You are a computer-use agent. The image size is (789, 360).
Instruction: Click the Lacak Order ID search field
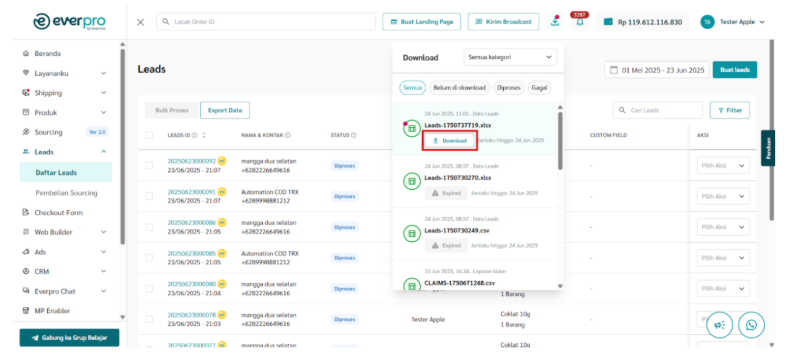tap(266, 22)
